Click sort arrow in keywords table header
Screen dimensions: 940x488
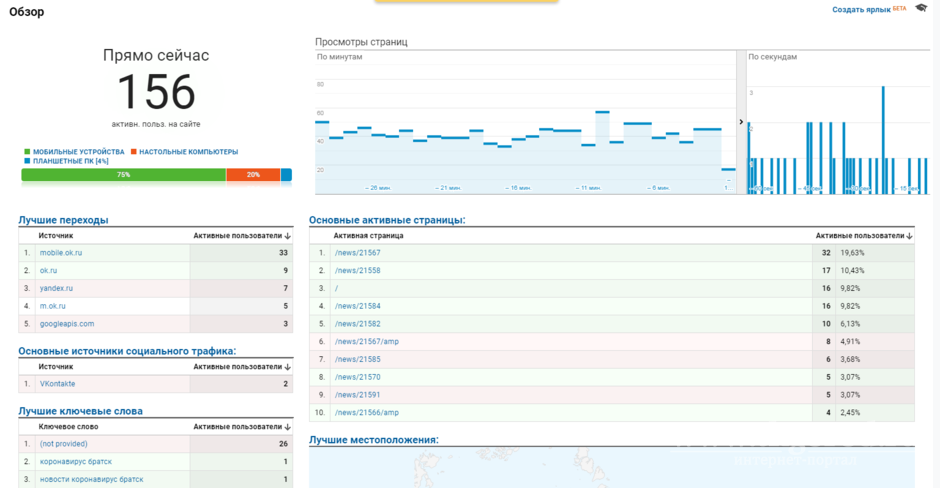click(x=288, y=427)
